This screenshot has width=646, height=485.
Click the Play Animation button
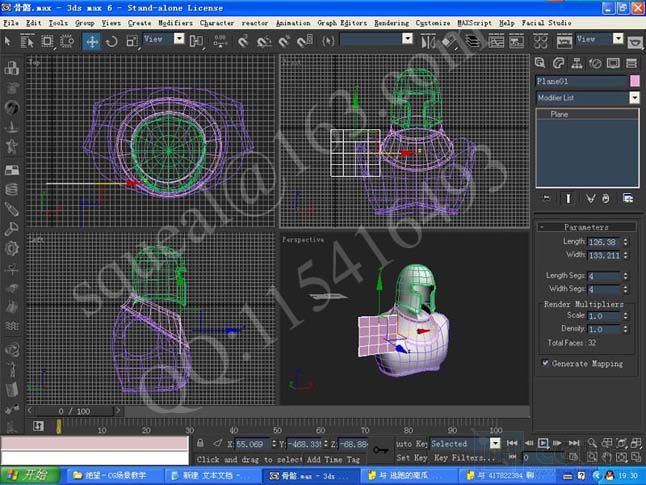pos(543,443)
